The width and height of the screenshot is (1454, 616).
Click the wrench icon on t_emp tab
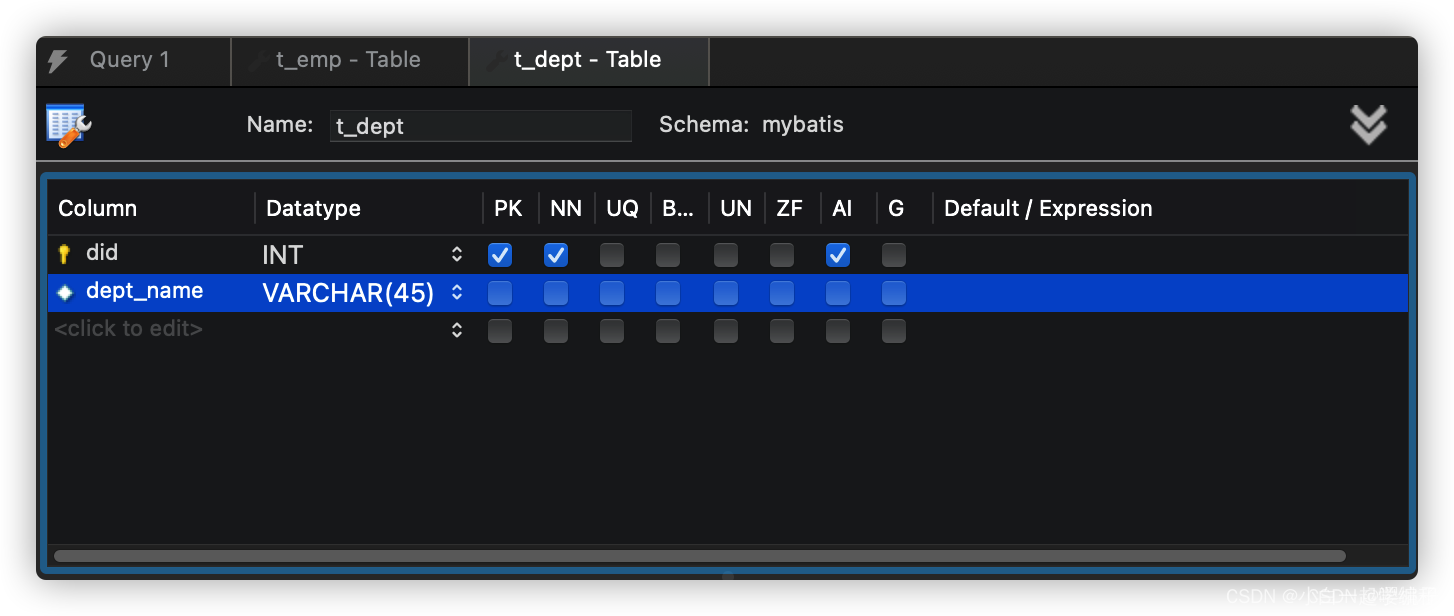coord(259,61)
